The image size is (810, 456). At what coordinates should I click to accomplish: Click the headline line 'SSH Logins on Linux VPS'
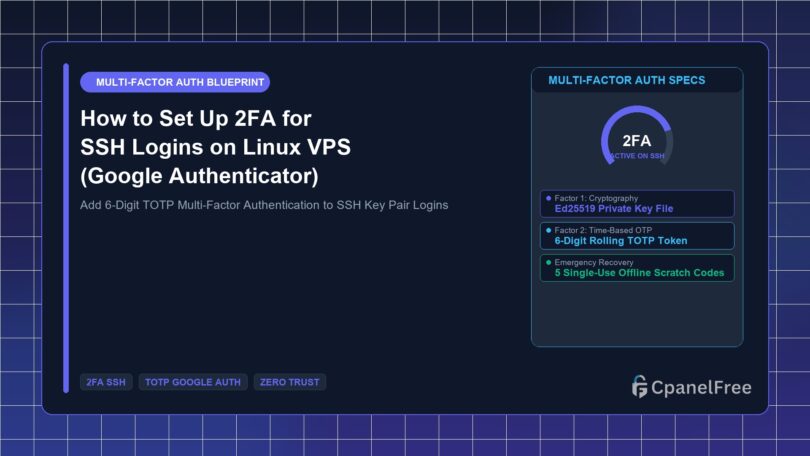pos(215,148)
